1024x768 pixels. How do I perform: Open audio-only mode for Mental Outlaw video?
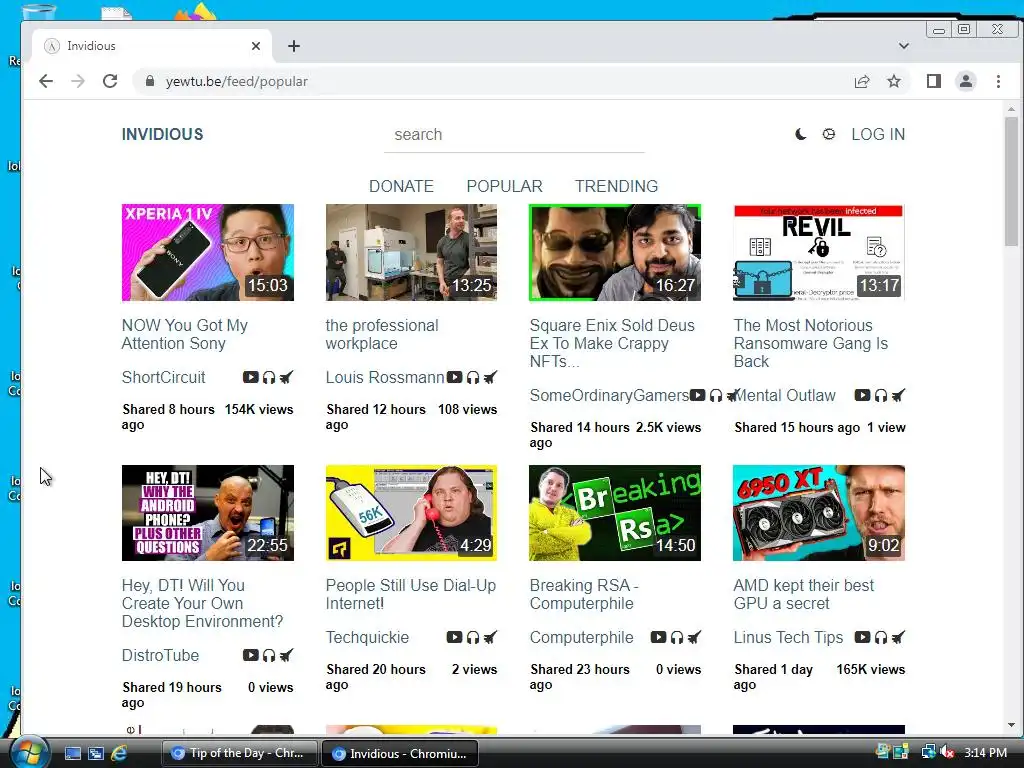[881, 395]
